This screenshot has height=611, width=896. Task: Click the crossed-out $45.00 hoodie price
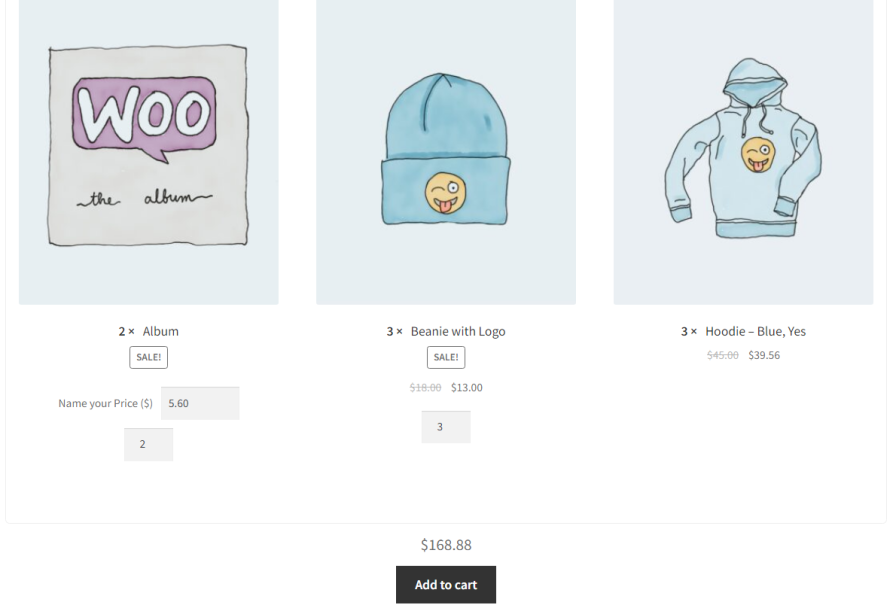click(722, 356)
